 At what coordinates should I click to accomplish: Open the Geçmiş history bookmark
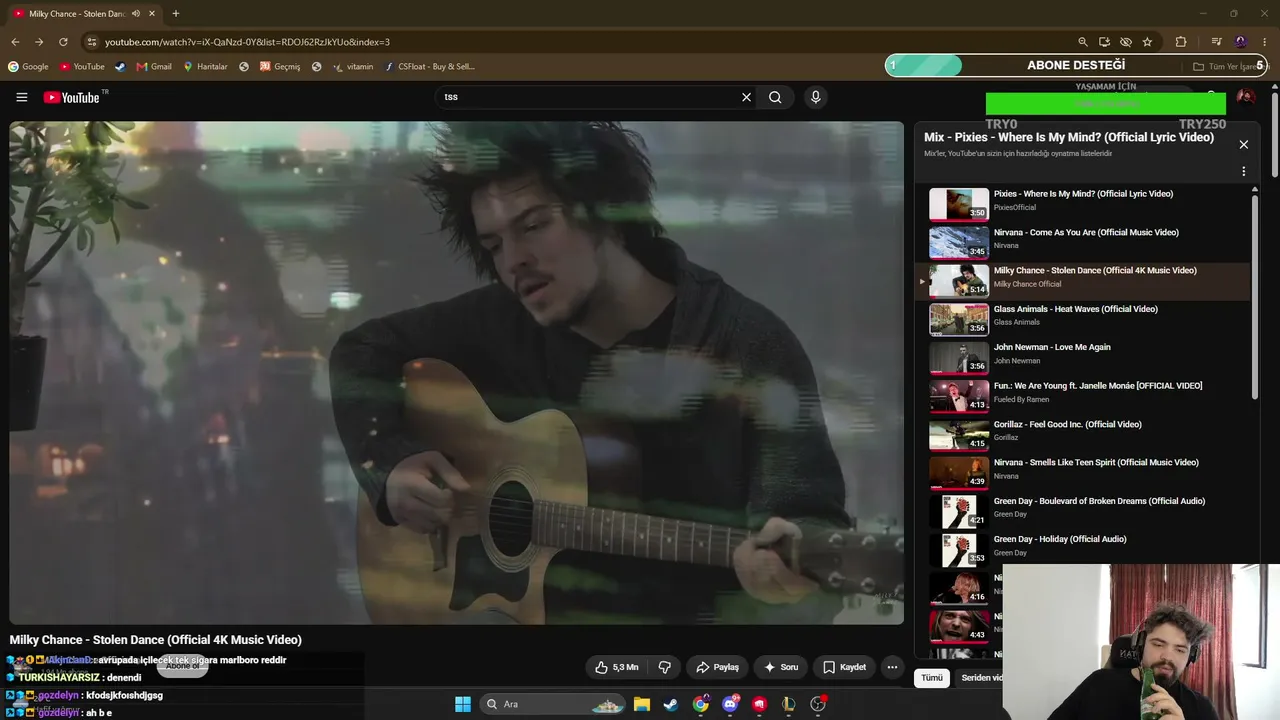280,67
